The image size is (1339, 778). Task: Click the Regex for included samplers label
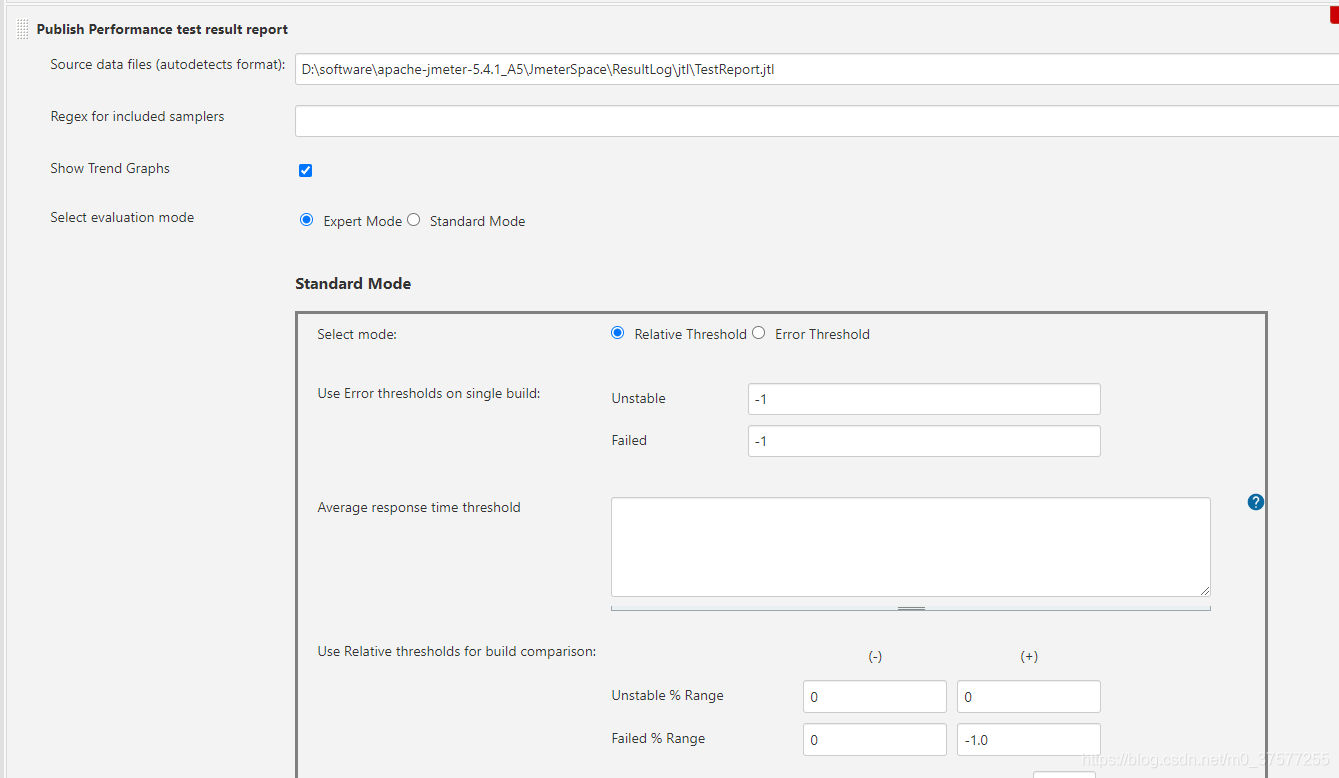point(137,116)
